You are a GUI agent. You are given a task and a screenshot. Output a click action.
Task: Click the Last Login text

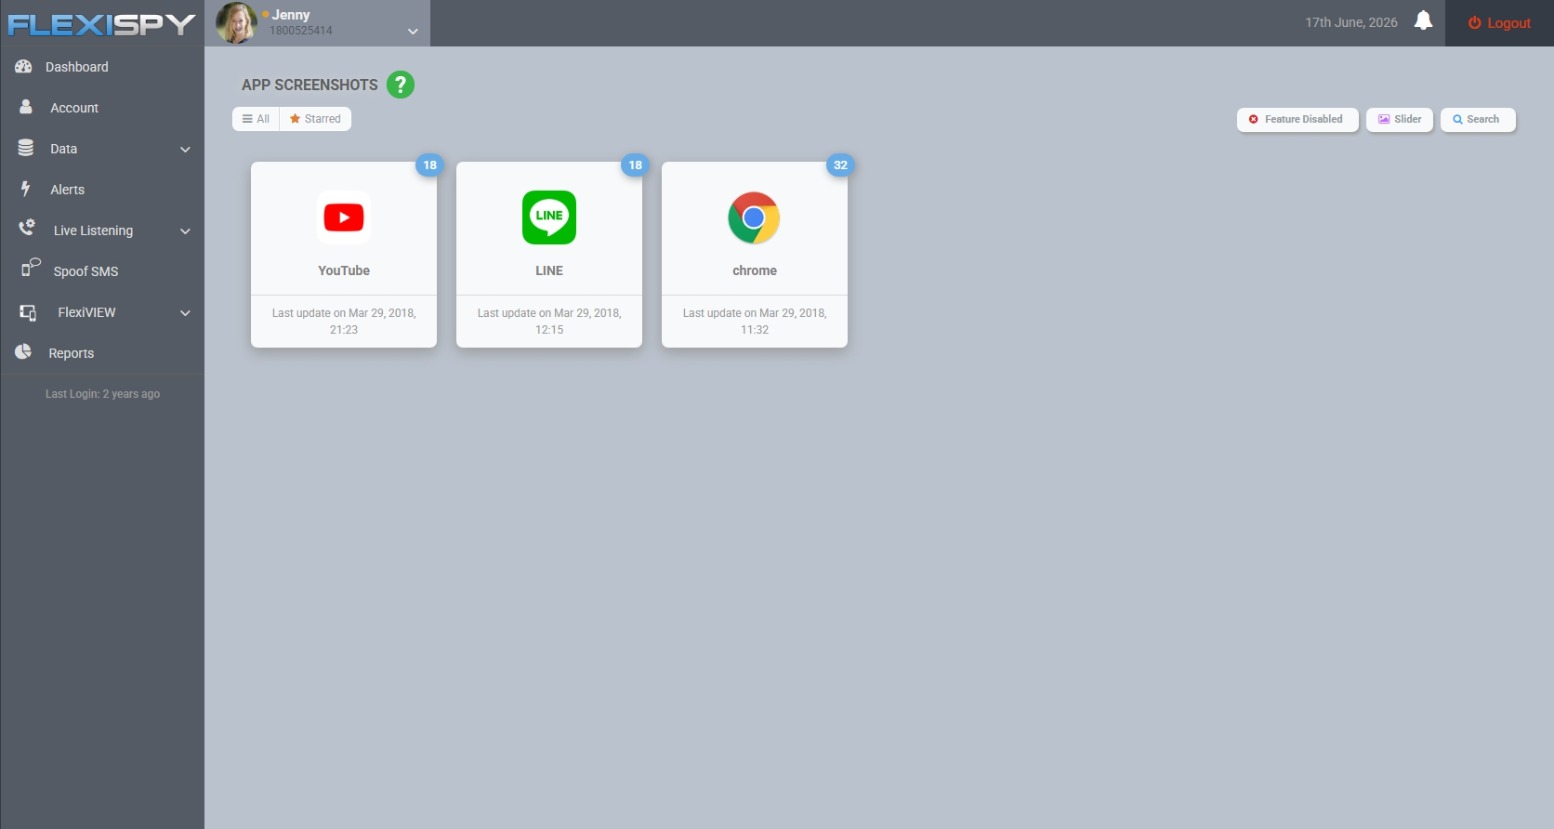coord(103,394)
